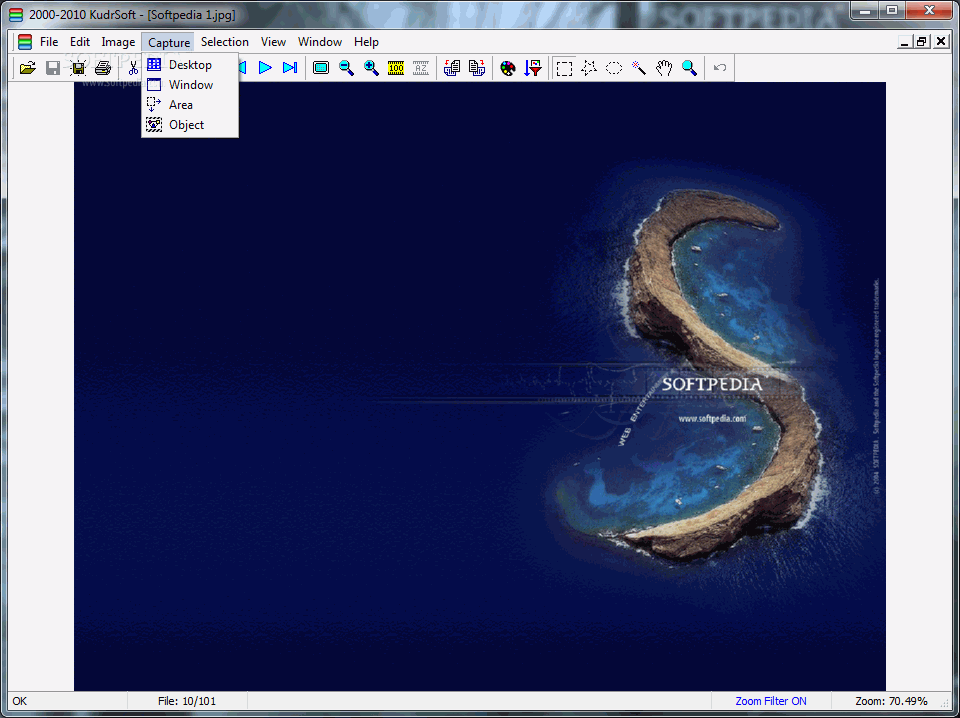This screenshot has width=960, height=718.
Task: Restore the inner document window
Action: [922, 42]
